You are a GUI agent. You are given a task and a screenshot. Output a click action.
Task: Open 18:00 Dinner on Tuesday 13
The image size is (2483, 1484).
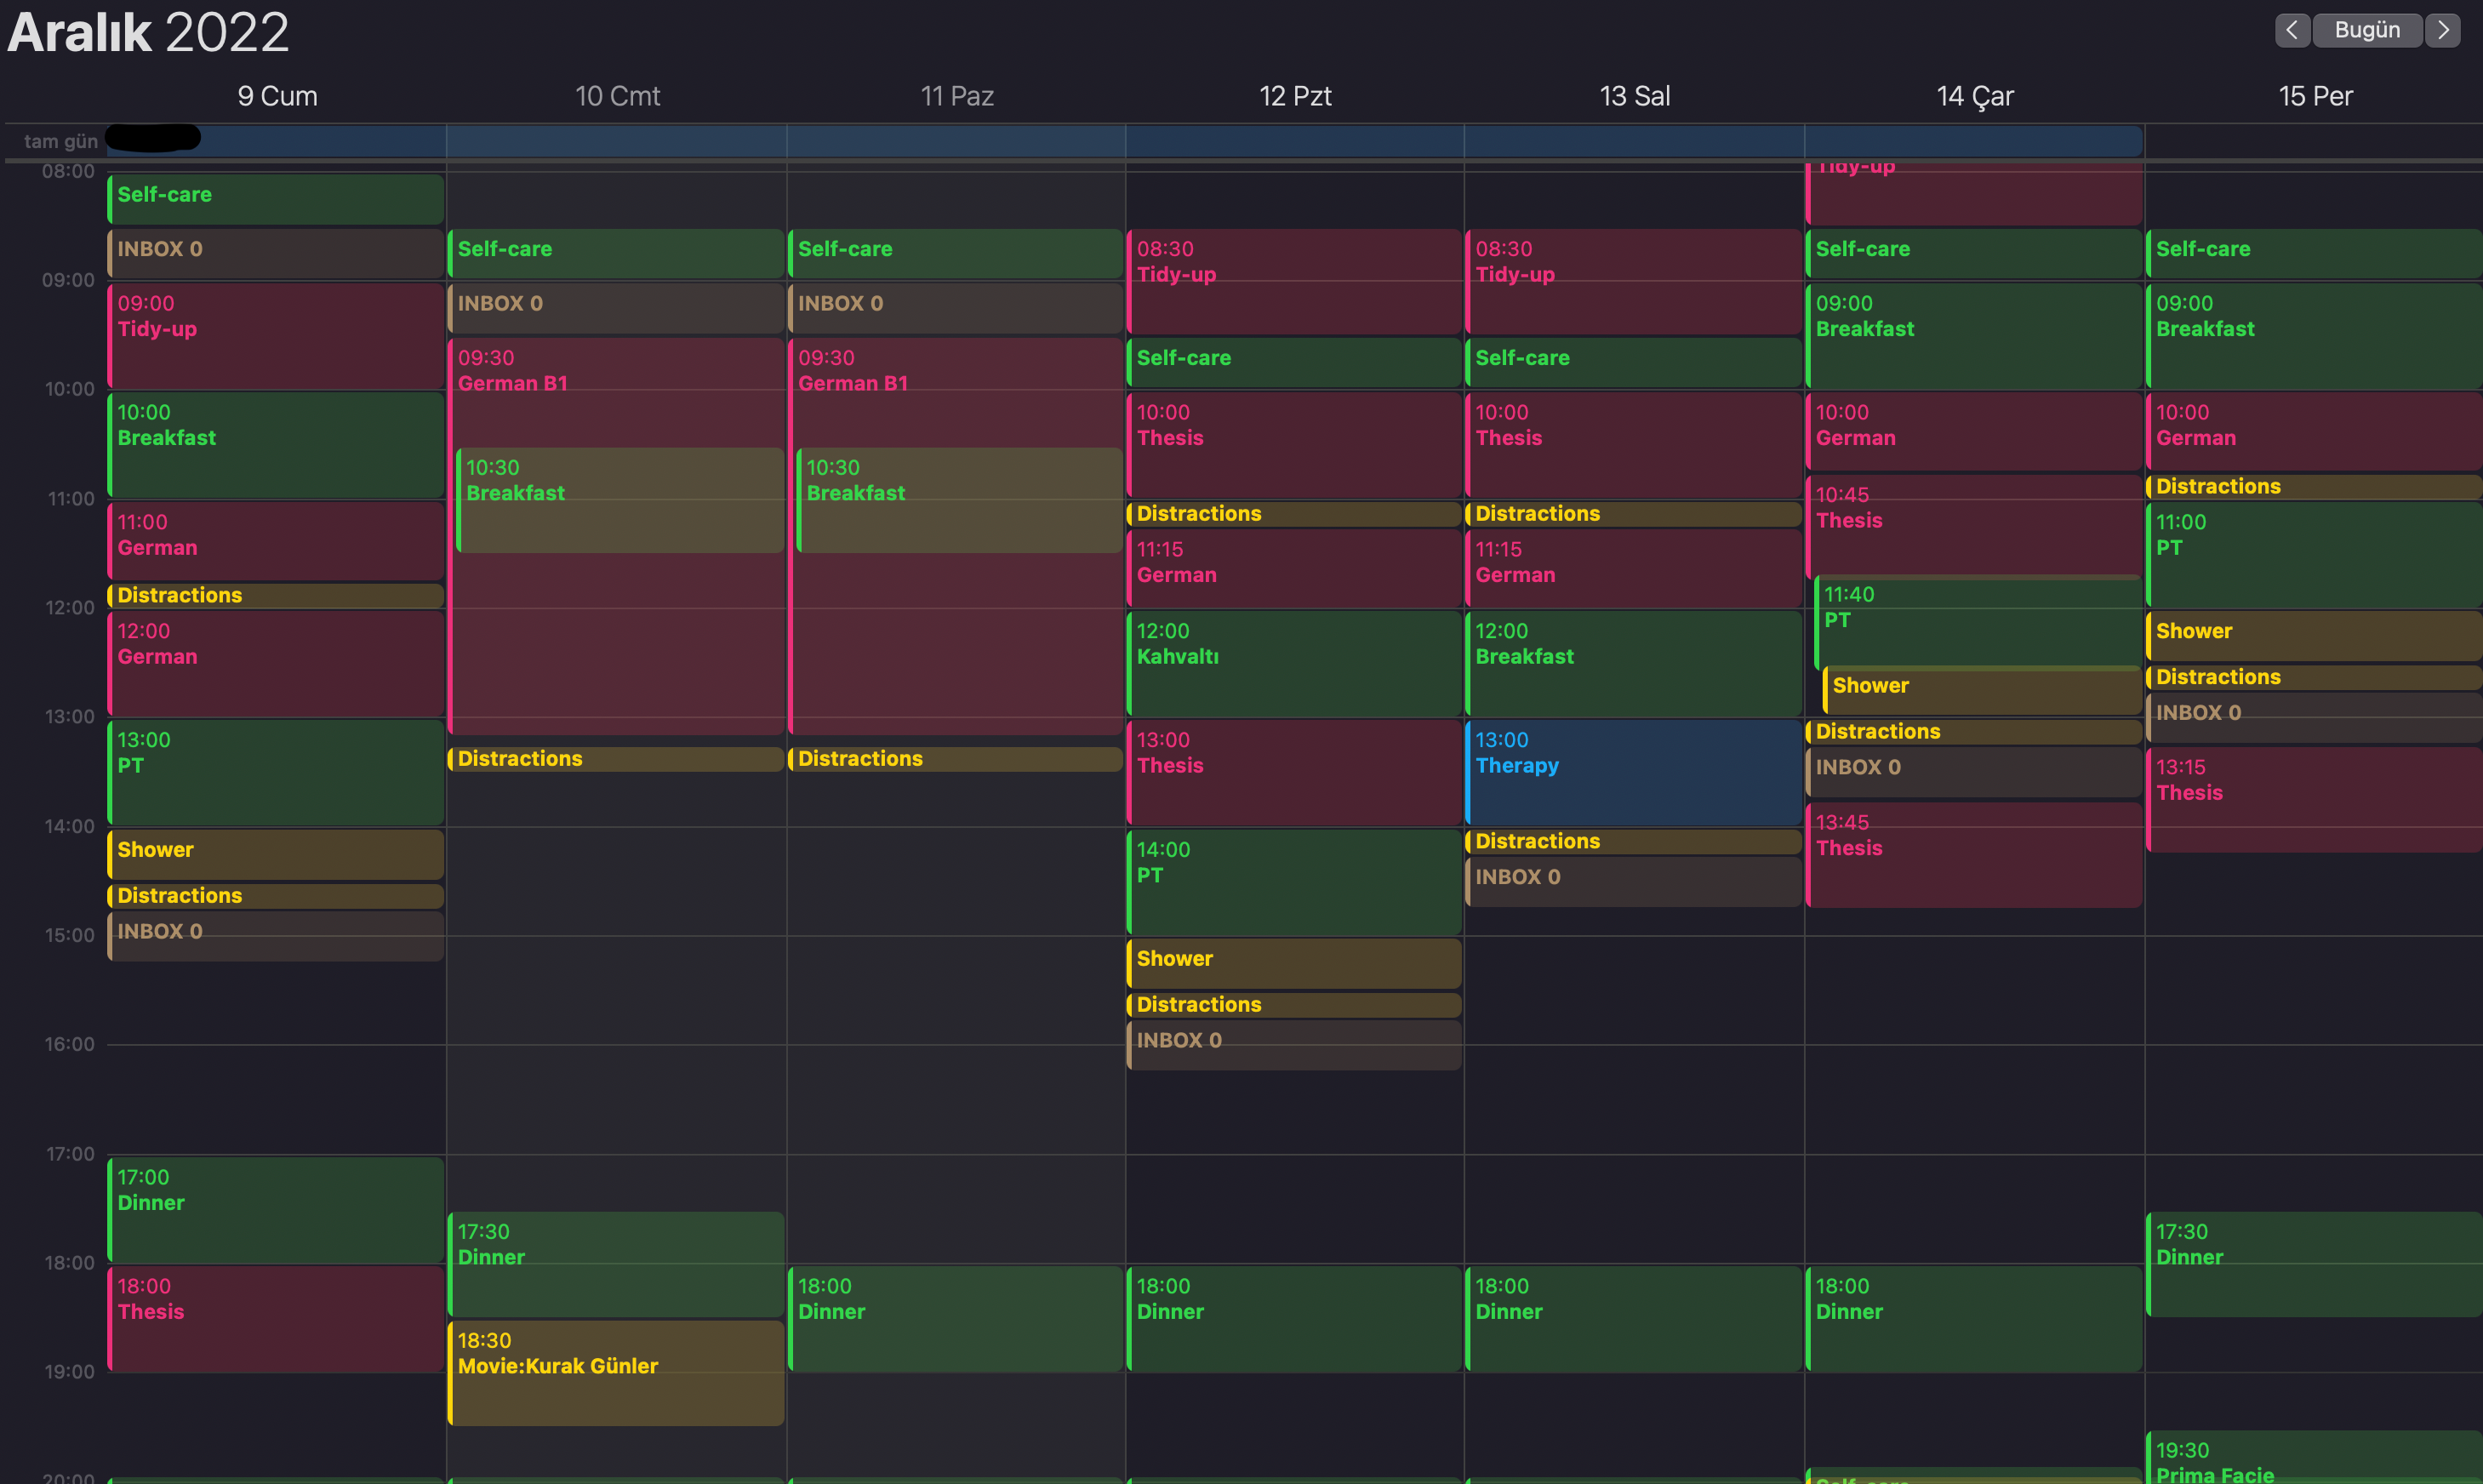click(1634, 1318)
